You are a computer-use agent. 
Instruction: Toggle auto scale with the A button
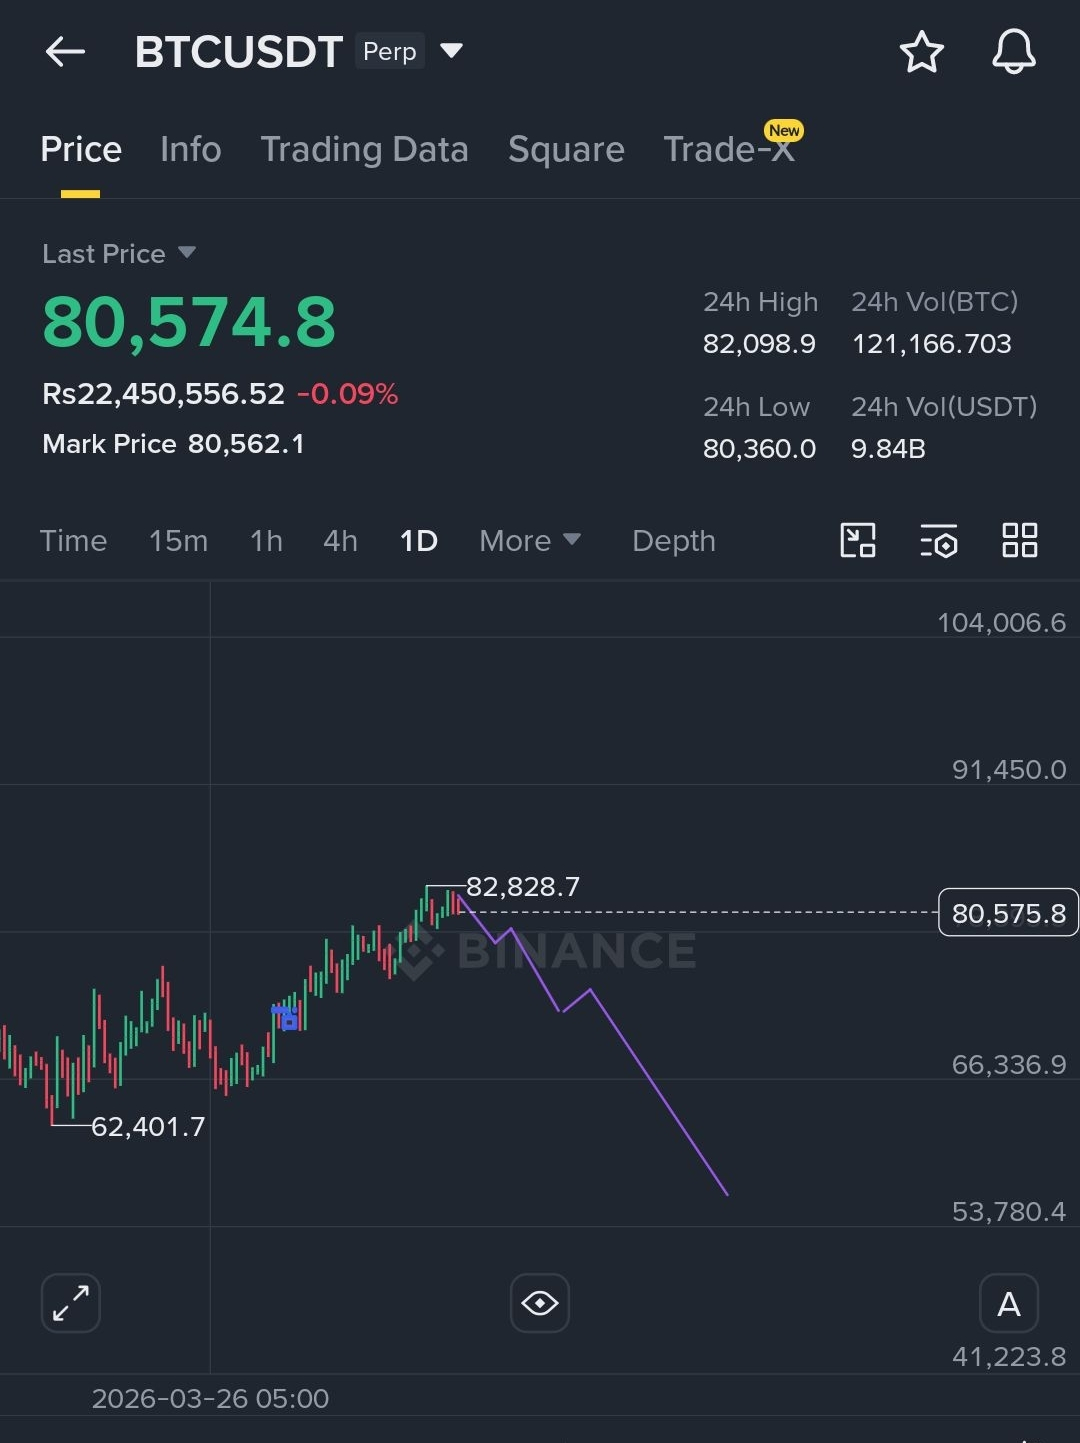(x=1009, y=1303)
